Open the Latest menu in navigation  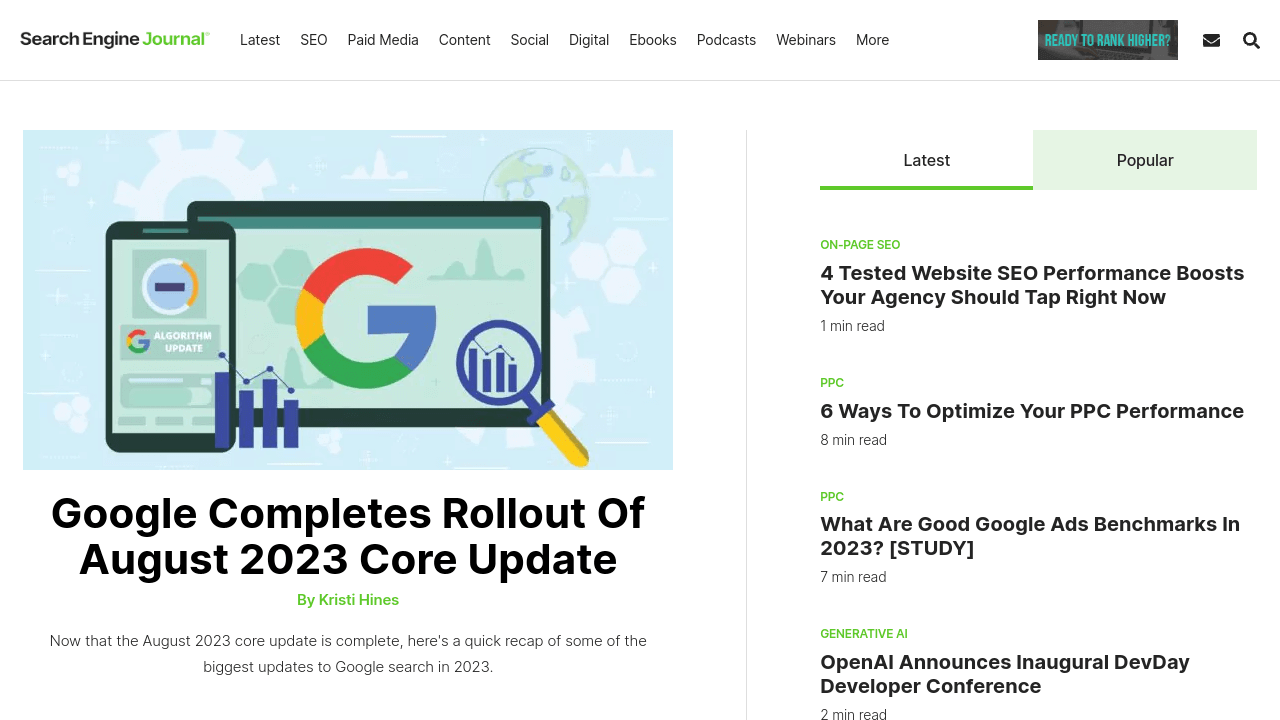click(260, 40)
